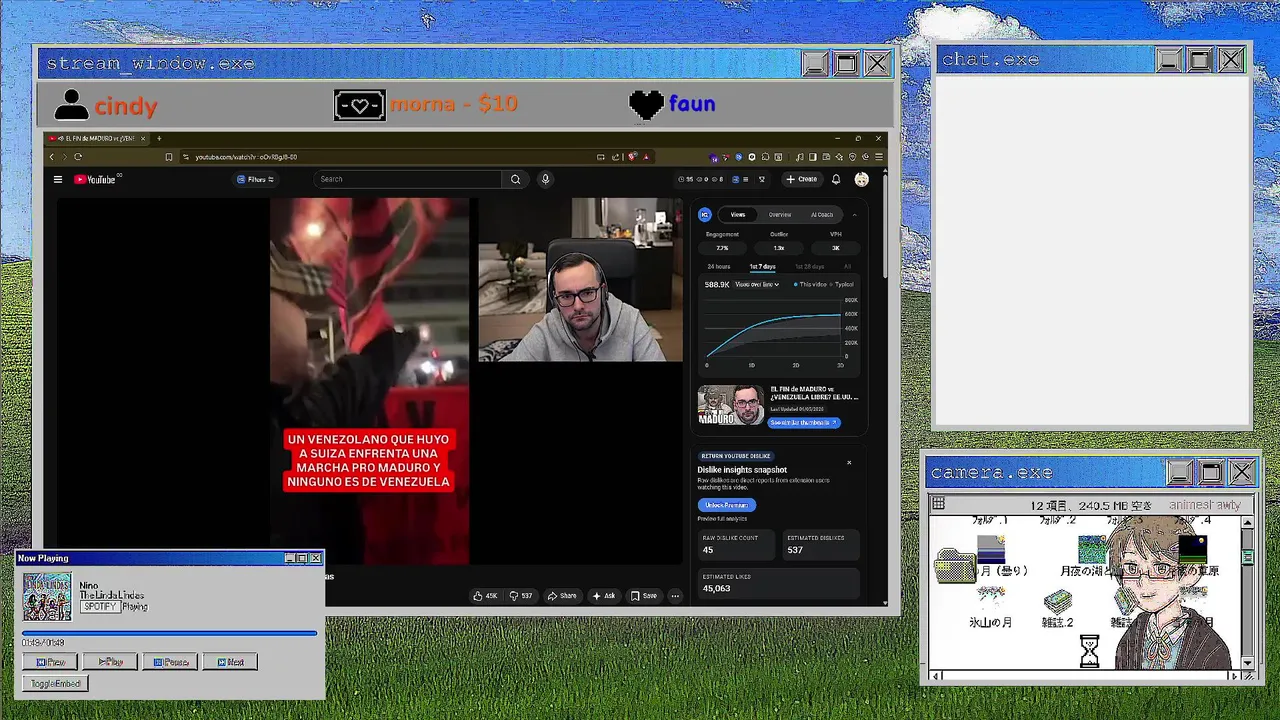Viewport: 1280px width, 720px height.
Task: Go back in the browser
Action: (x=52, y=157)
